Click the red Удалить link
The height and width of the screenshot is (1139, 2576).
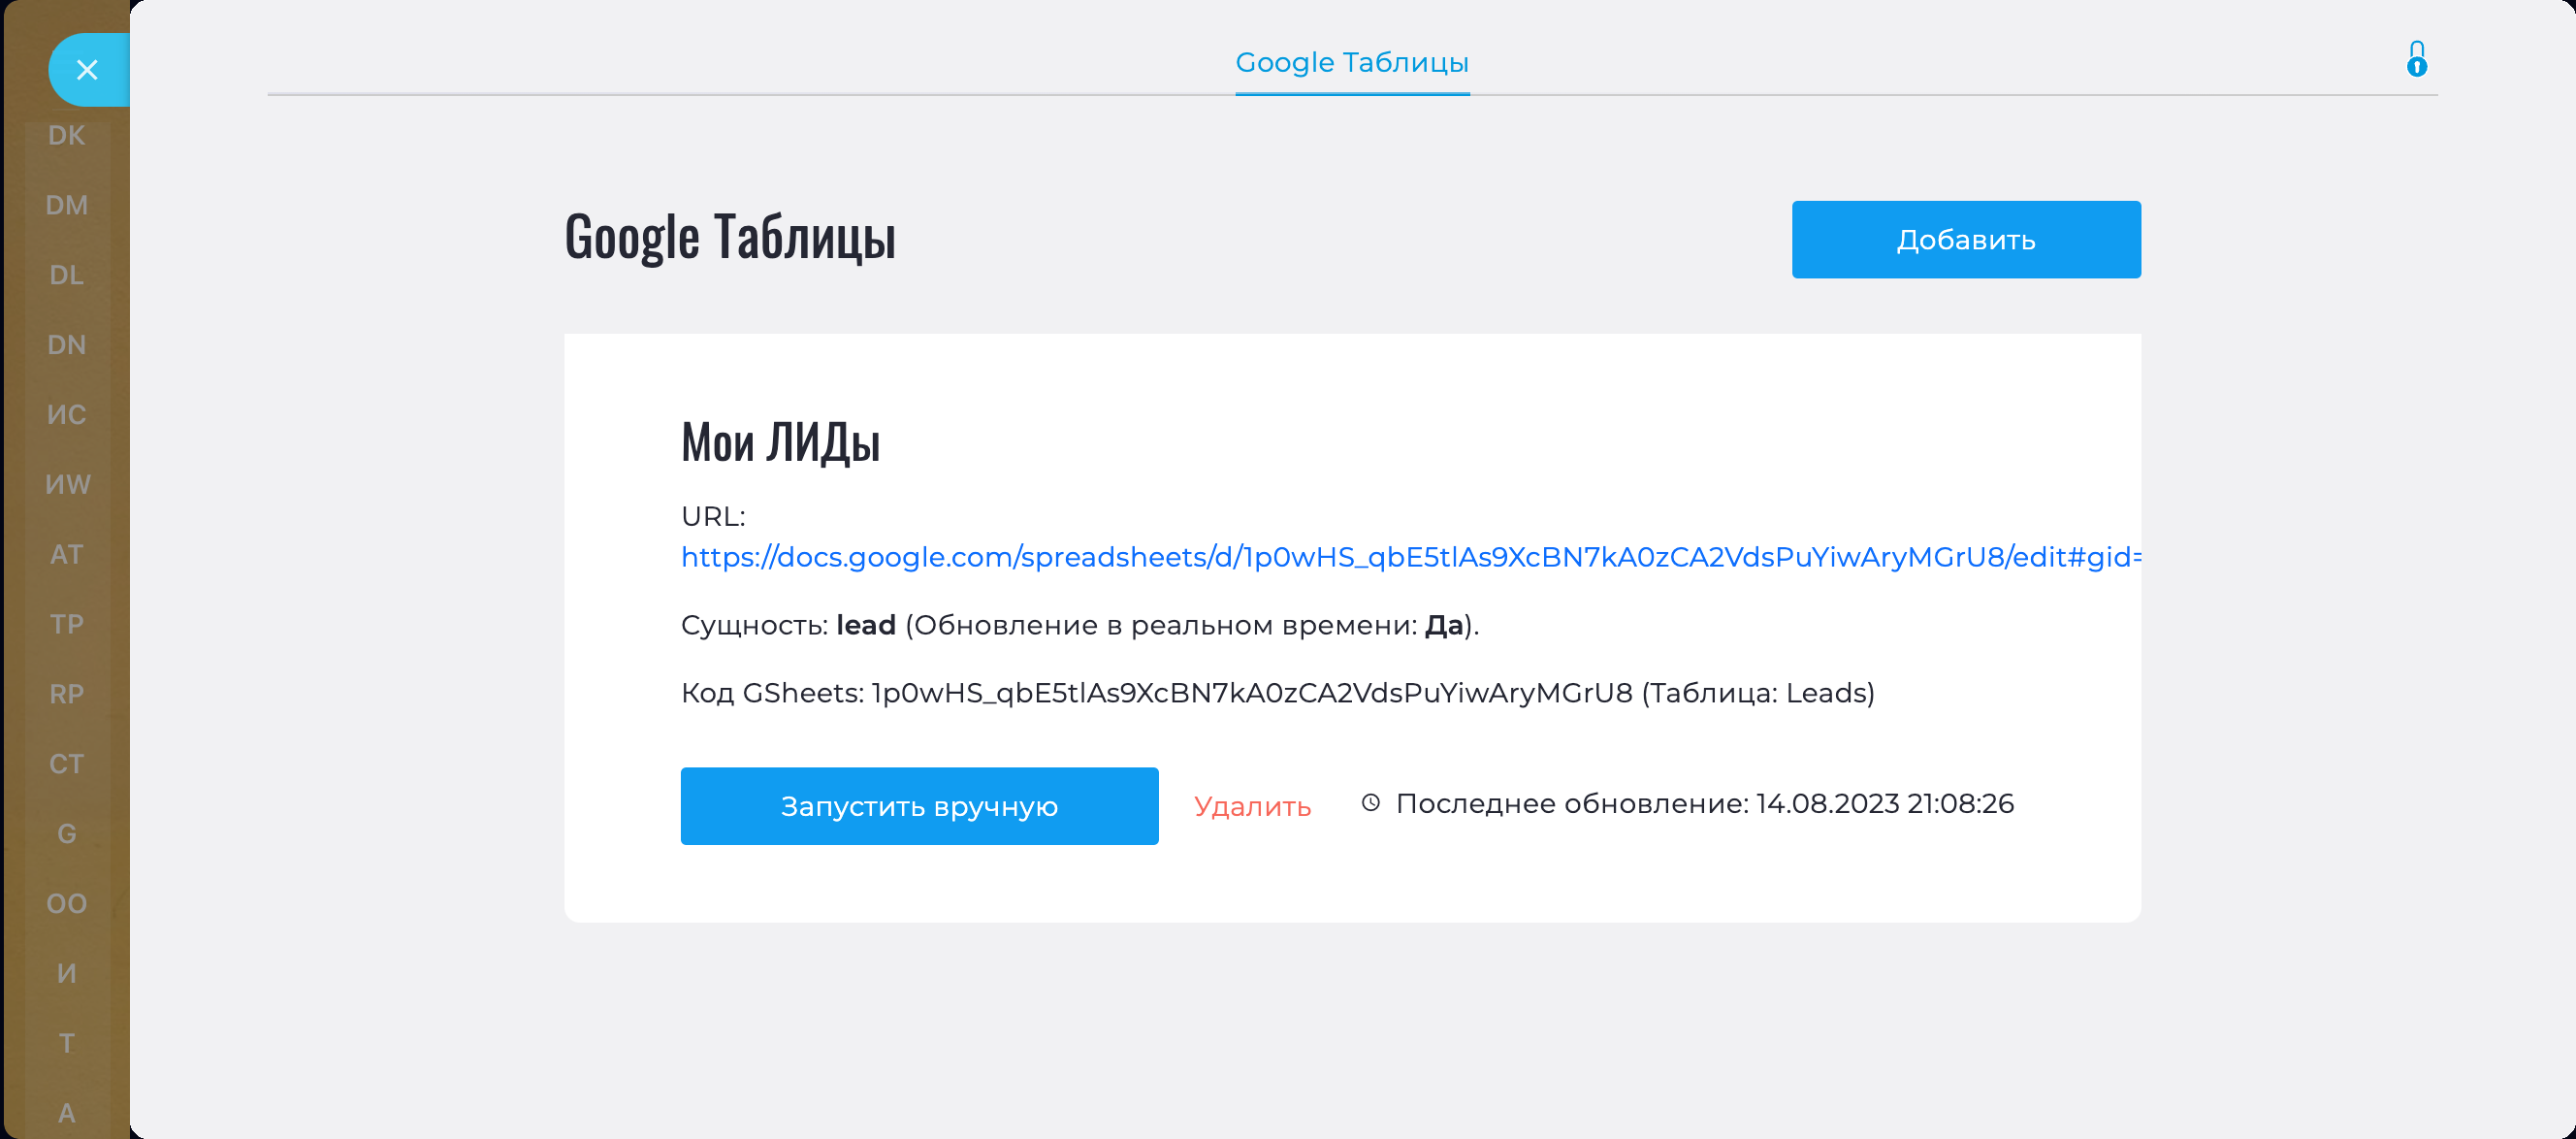(1252, 807)
